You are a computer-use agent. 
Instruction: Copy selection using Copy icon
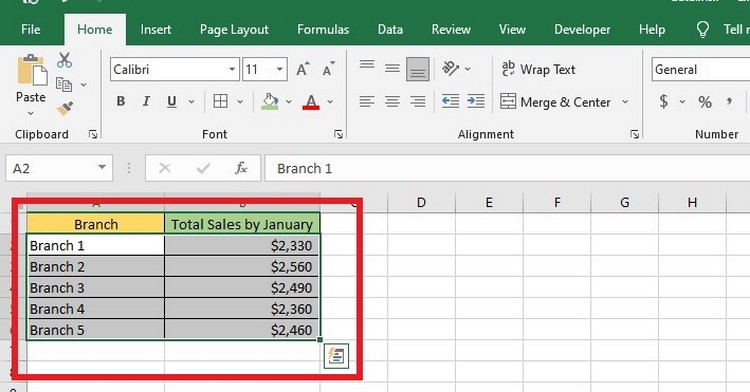64,85
